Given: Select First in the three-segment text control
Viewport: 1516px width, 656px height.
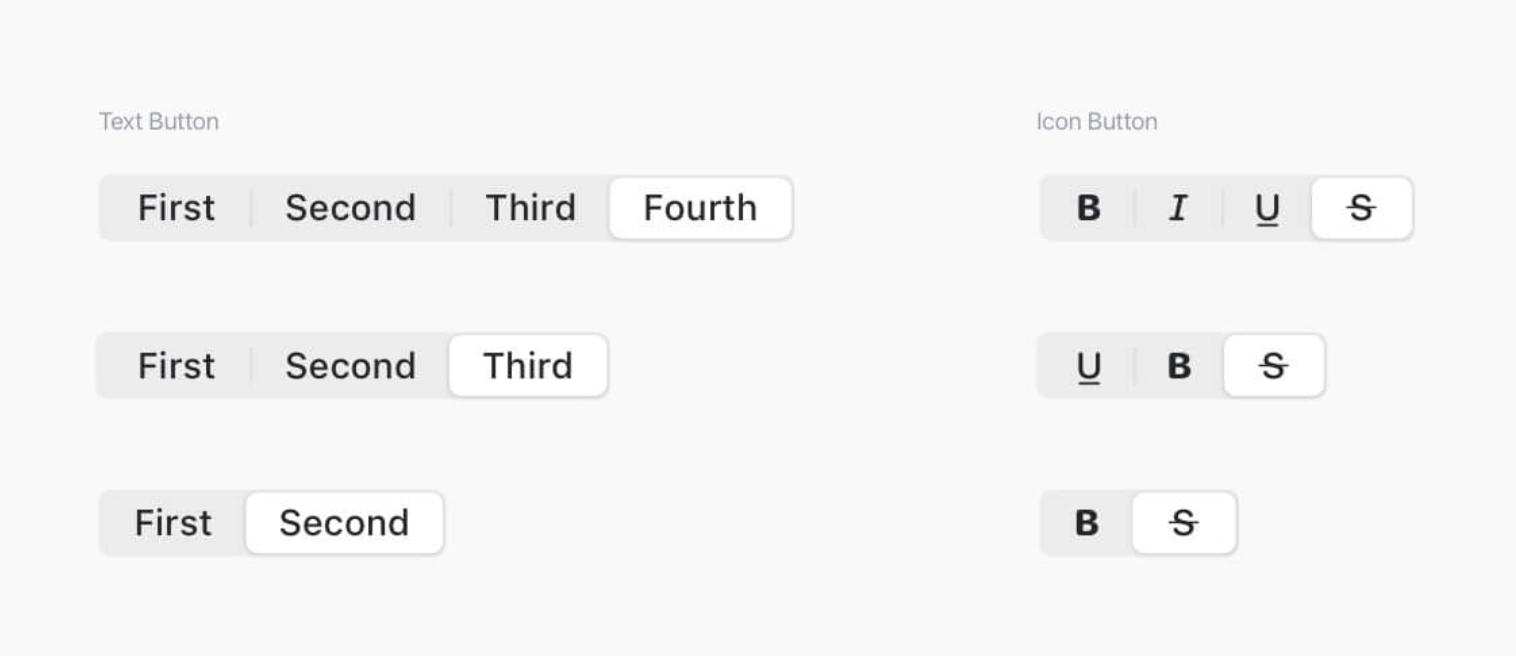Looking at the screenshot, I should pos(176,366).
